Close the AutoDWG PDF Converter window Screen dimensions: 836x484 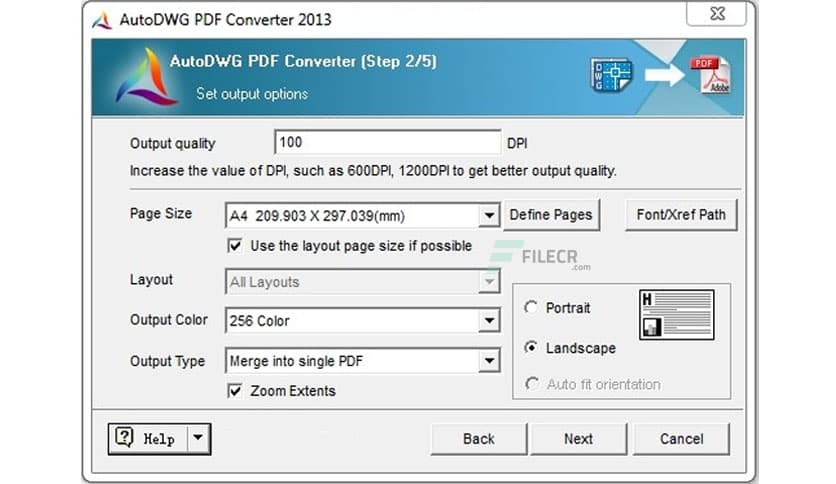pos(717,14)
